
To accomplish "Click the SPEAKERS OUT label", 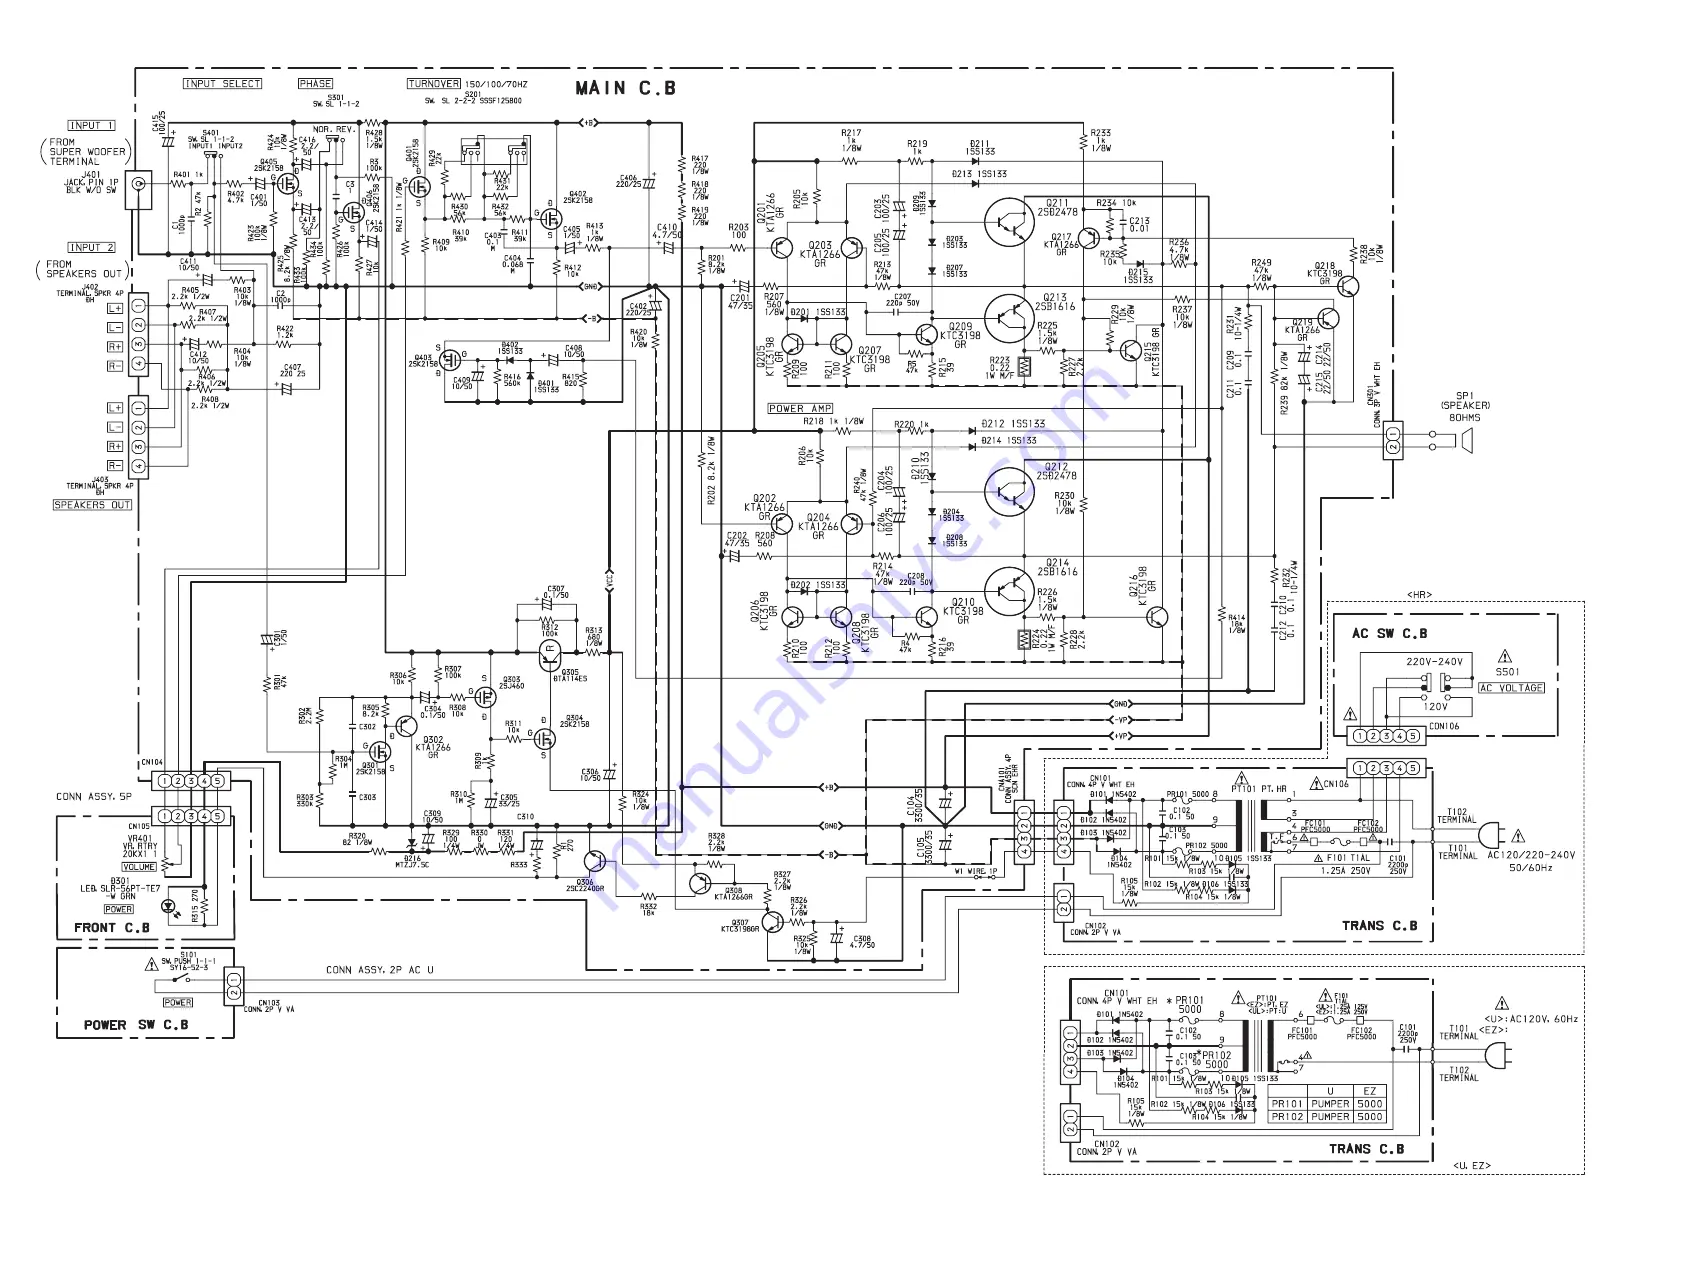I will click(x=92, y=505).
